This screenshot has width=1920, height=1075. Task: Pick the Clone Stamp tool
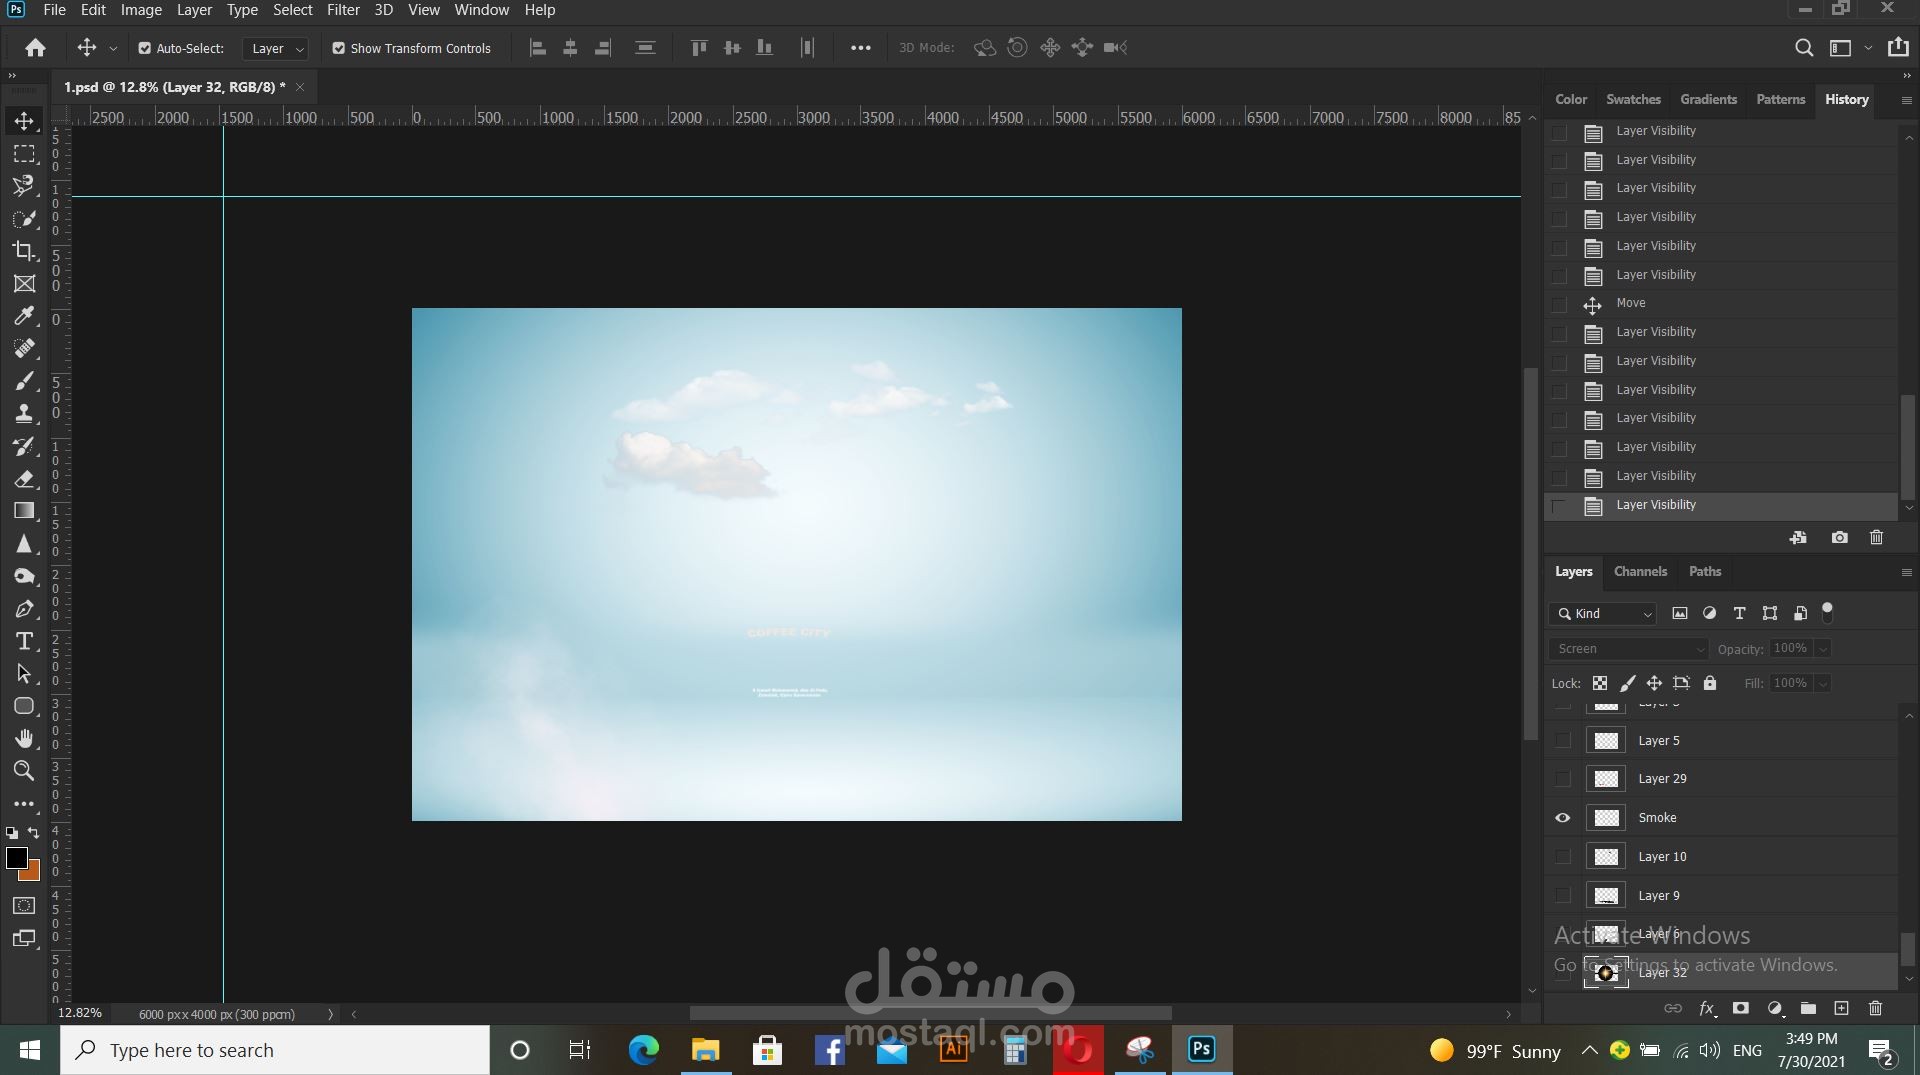[x=24, y=414]
